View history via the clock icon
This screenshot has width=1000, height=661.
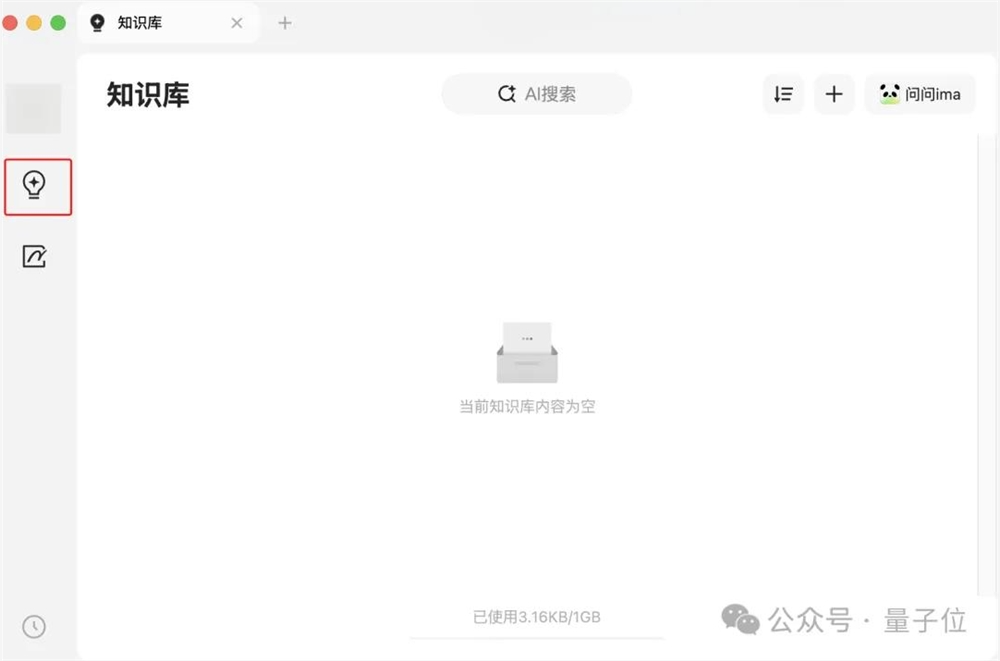pyautogui.click(x=34, y=627)
